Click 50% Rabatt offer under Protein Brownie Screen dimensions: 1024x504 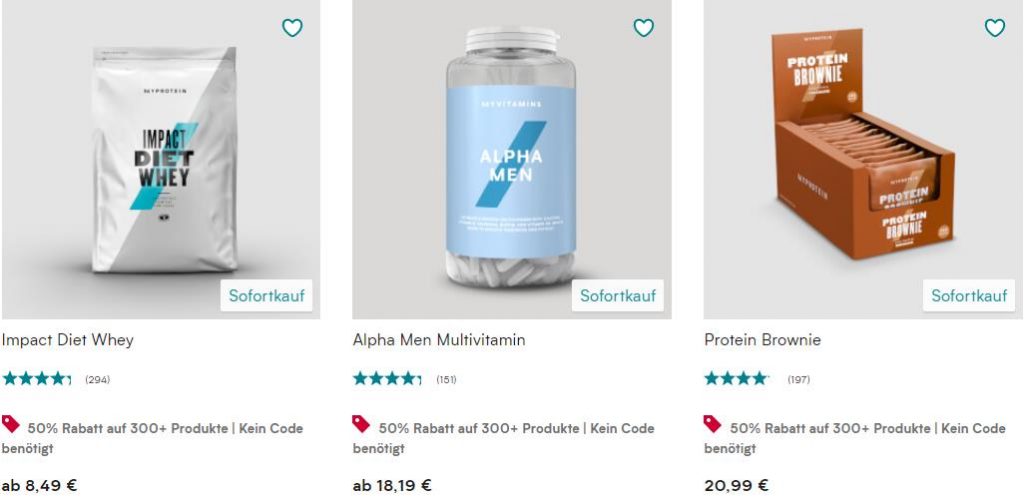click(866, 428)
